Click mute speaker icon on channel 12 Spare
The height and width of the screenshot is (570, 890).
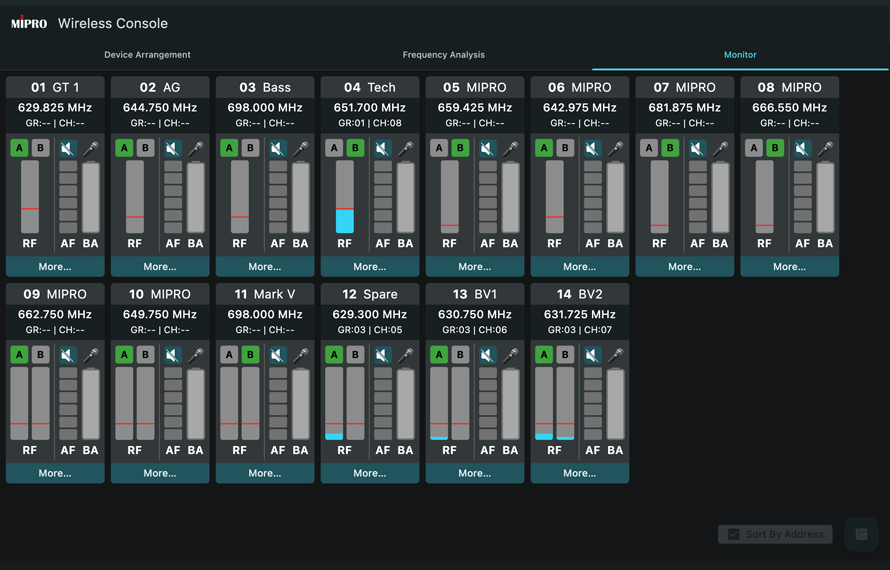(383, 355)
